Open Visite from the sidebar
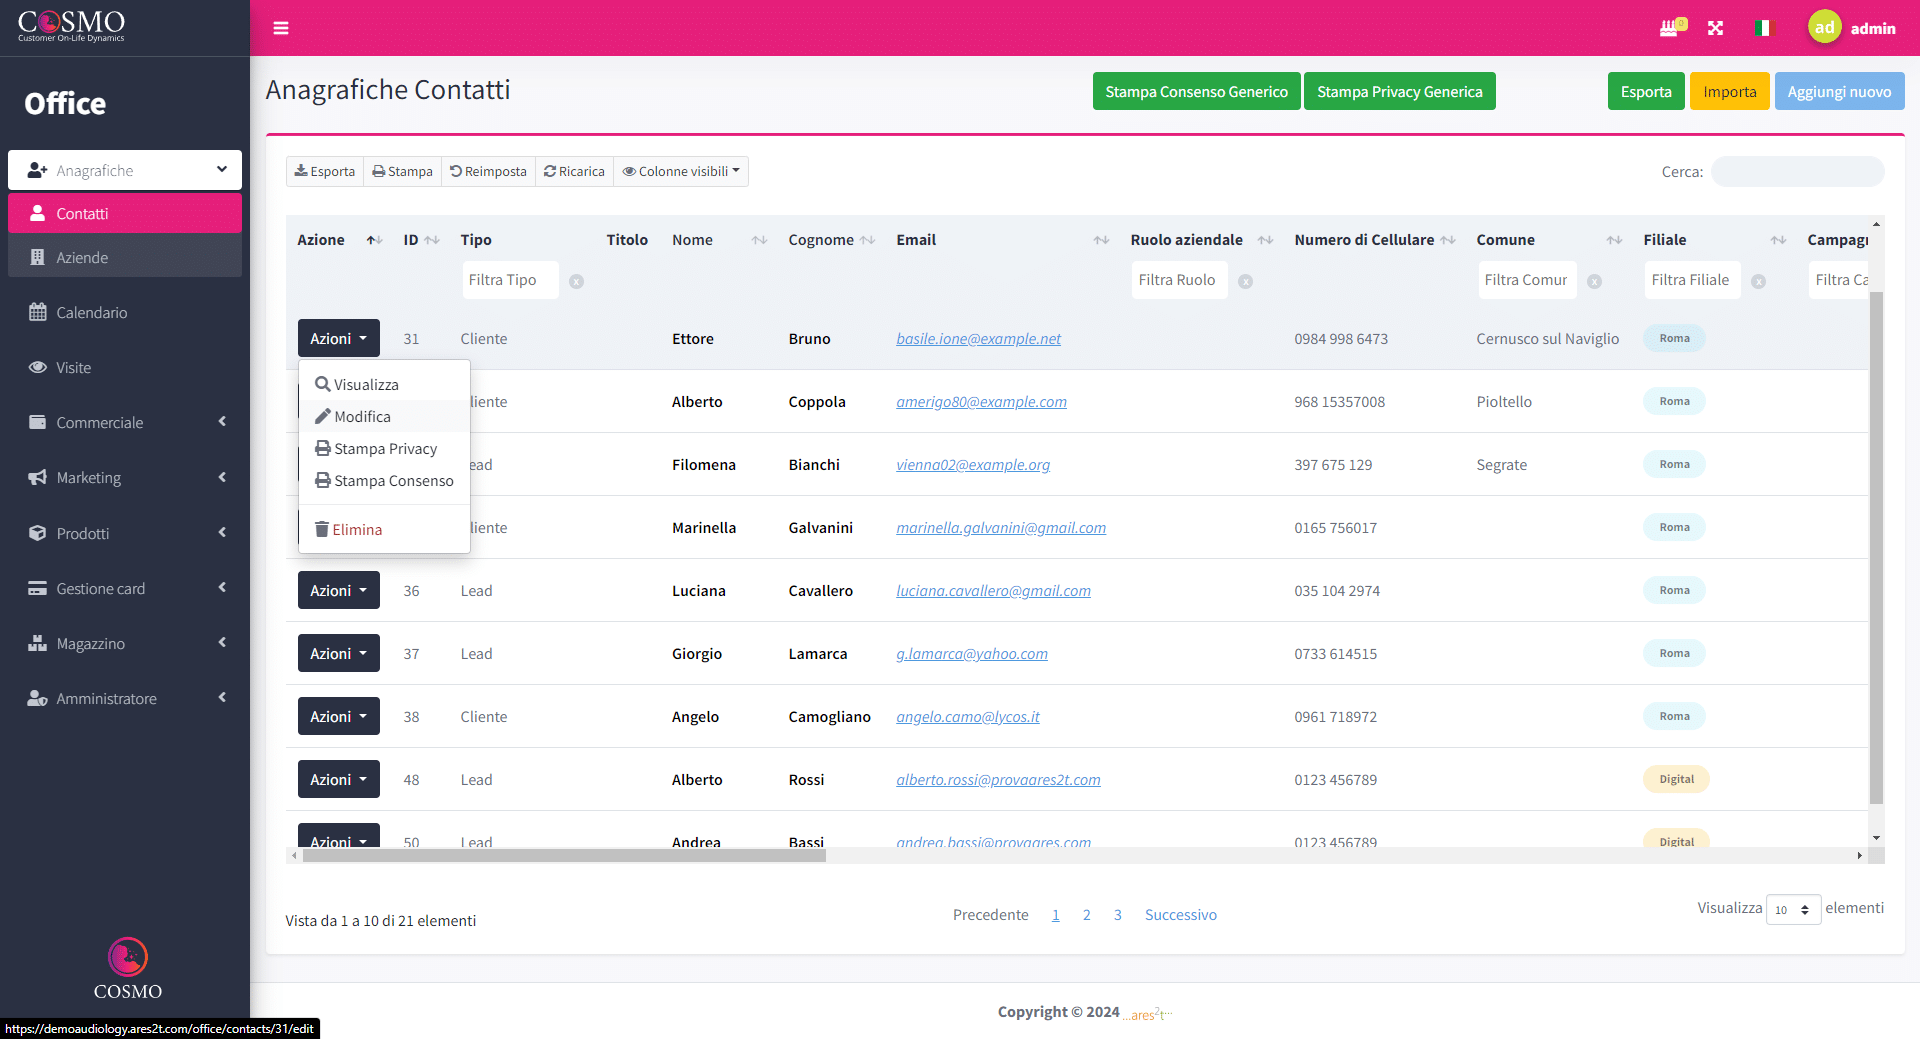 pos(125,367)
